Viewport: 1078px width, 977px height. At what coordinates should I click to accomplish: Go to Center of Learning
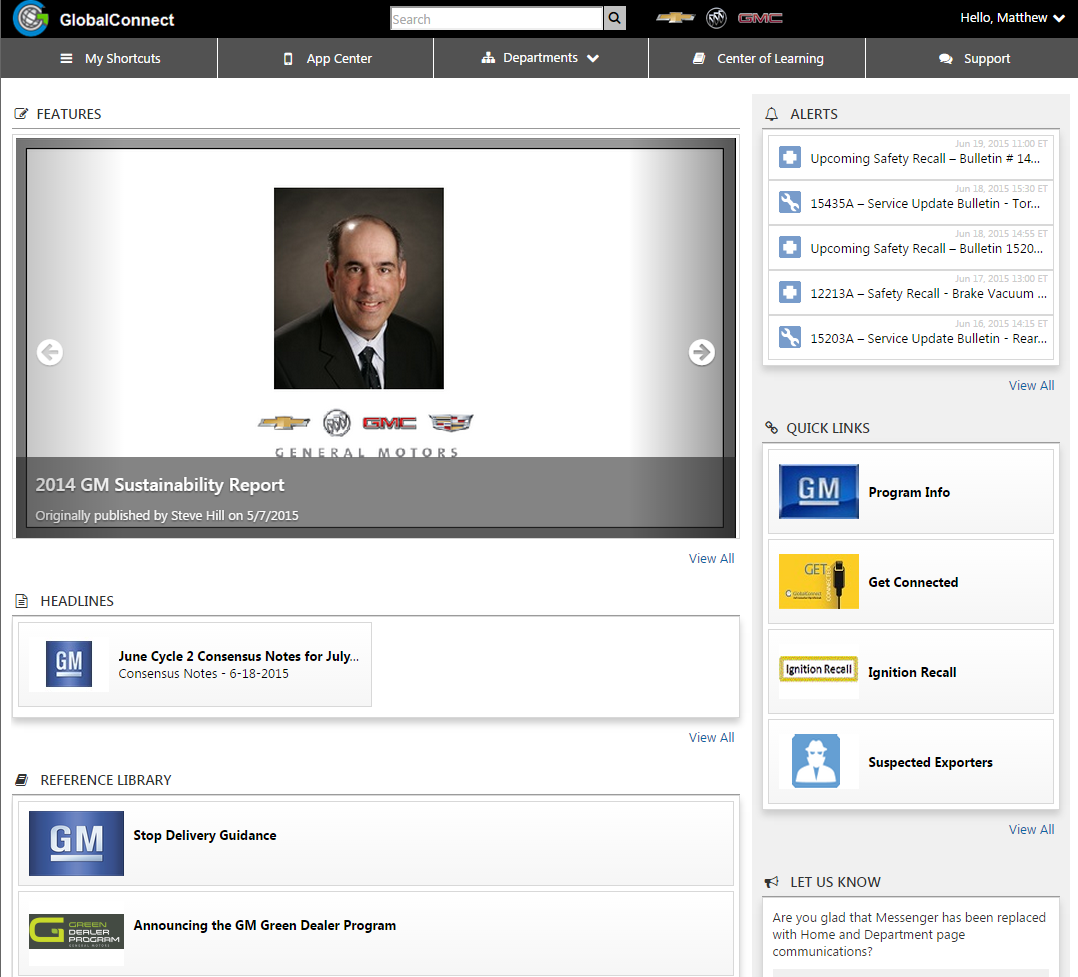pos(757,58)
